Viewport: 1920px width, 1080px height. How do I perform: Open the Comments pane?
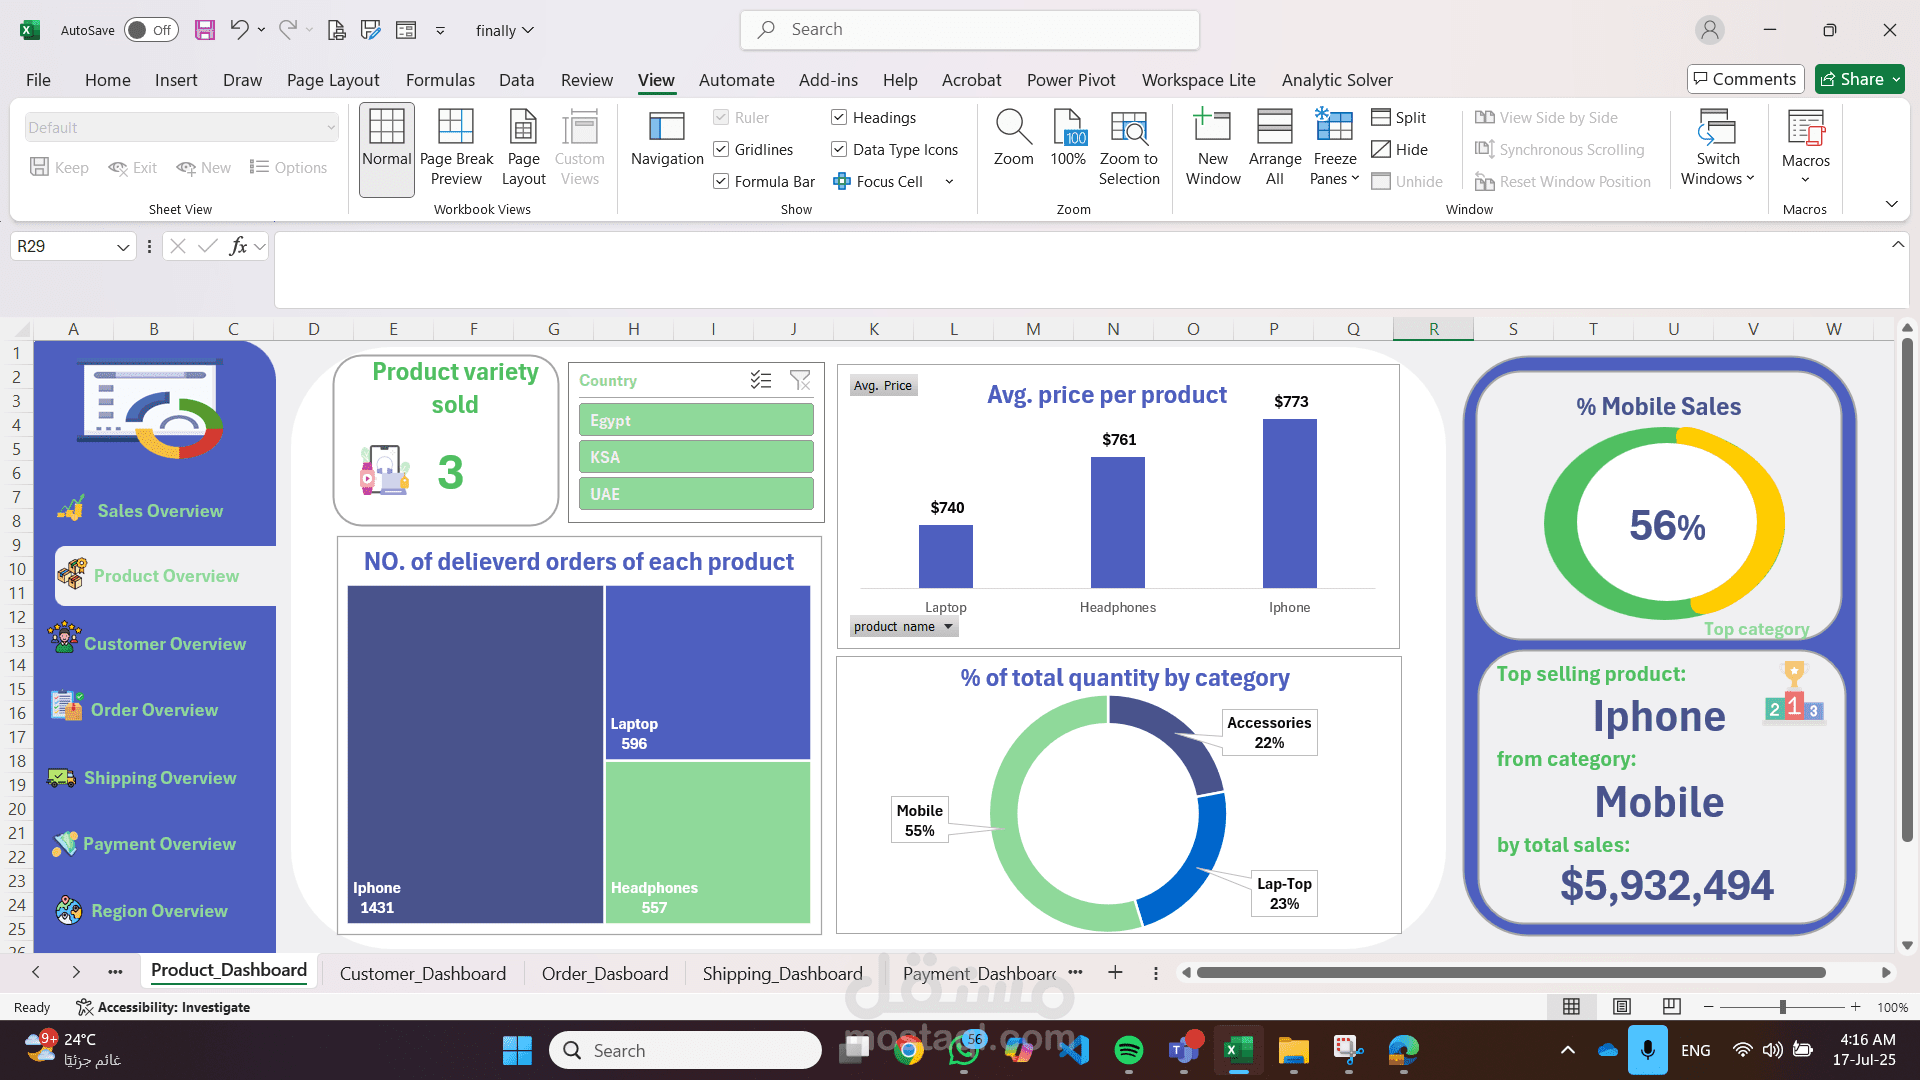point(1745,79)
